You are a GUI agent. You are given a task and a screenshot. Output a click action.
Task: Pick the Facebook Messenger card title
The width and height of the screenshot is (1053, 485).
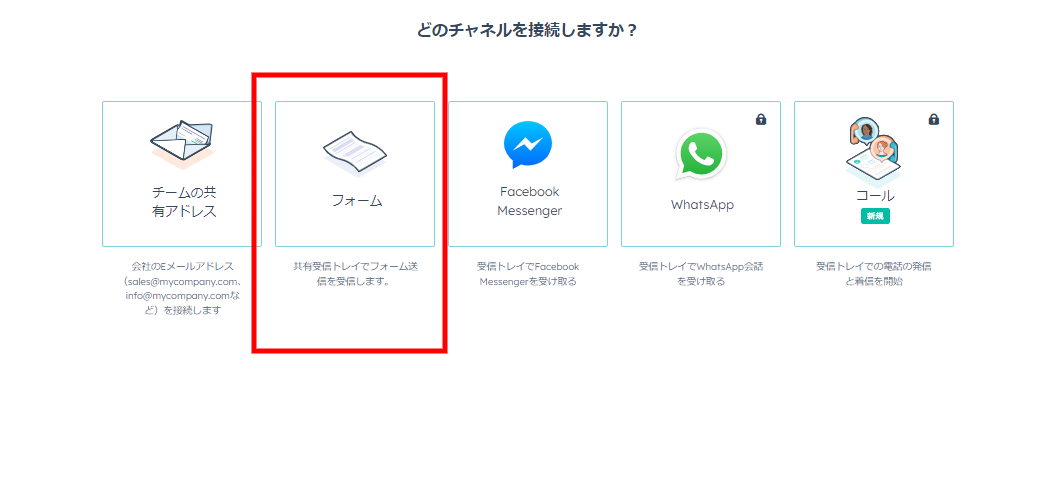529,201
